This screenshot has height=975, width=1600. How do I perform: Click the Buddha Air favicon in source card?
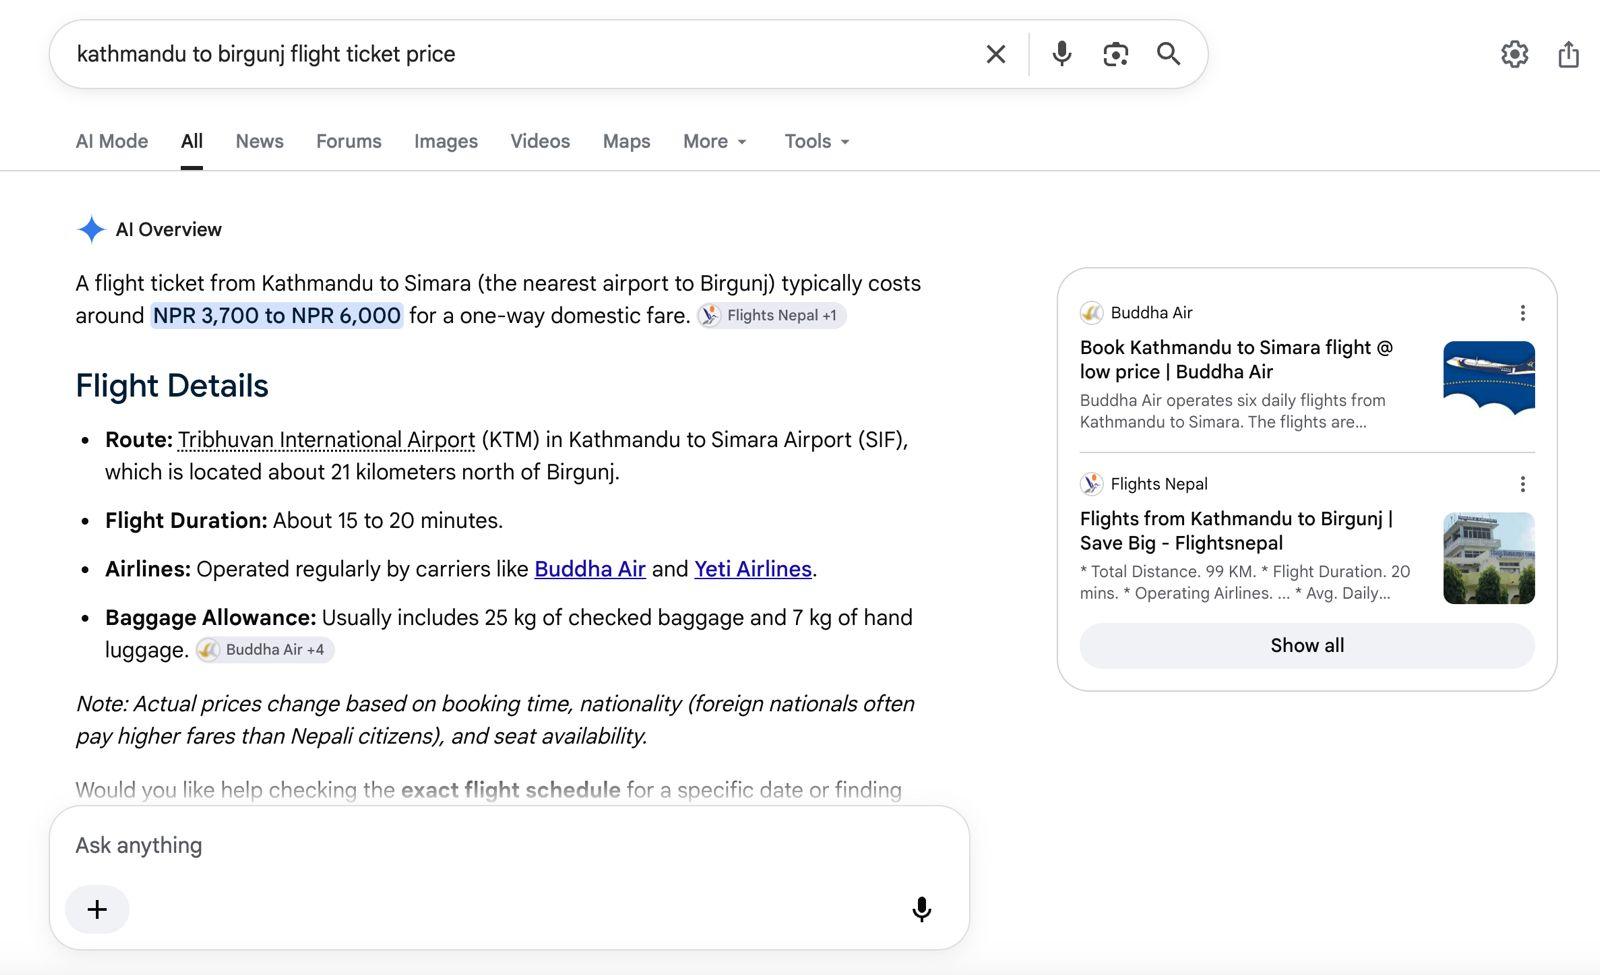click(1091, 313)
